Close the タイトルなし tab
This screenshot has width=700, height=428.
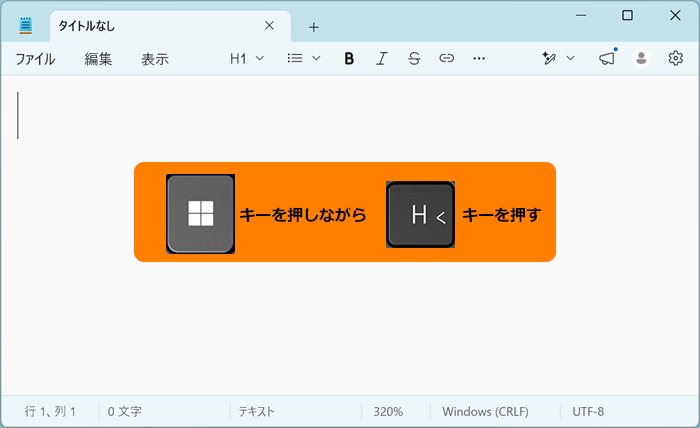click(x=269, y=26)
